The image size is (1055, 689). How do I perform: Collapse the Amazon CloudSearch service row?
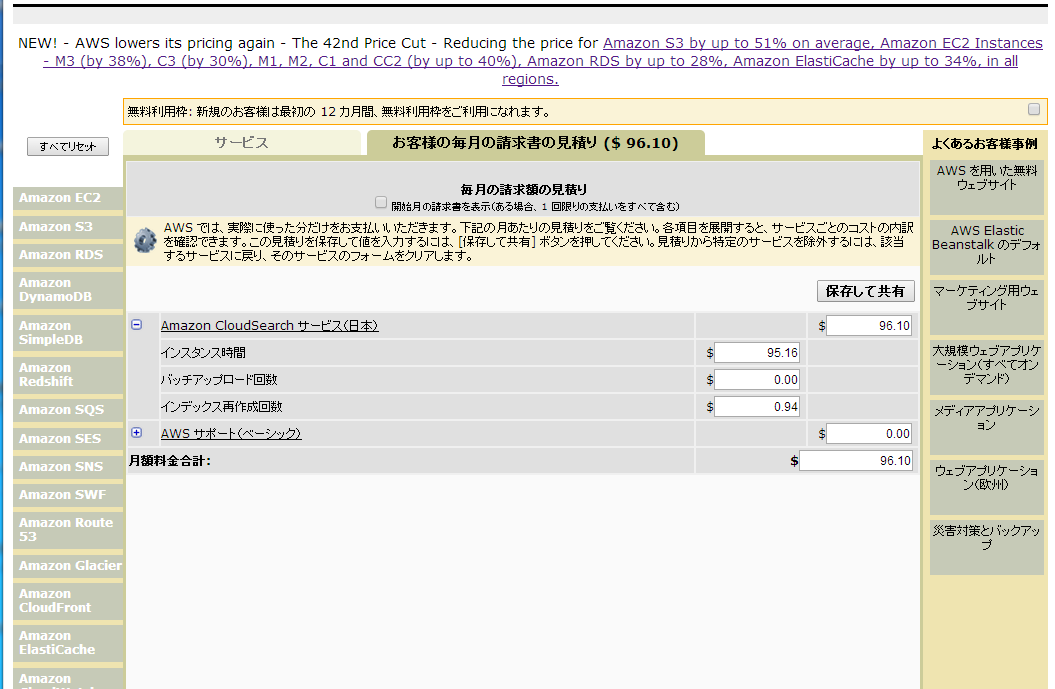coord(137,325)
